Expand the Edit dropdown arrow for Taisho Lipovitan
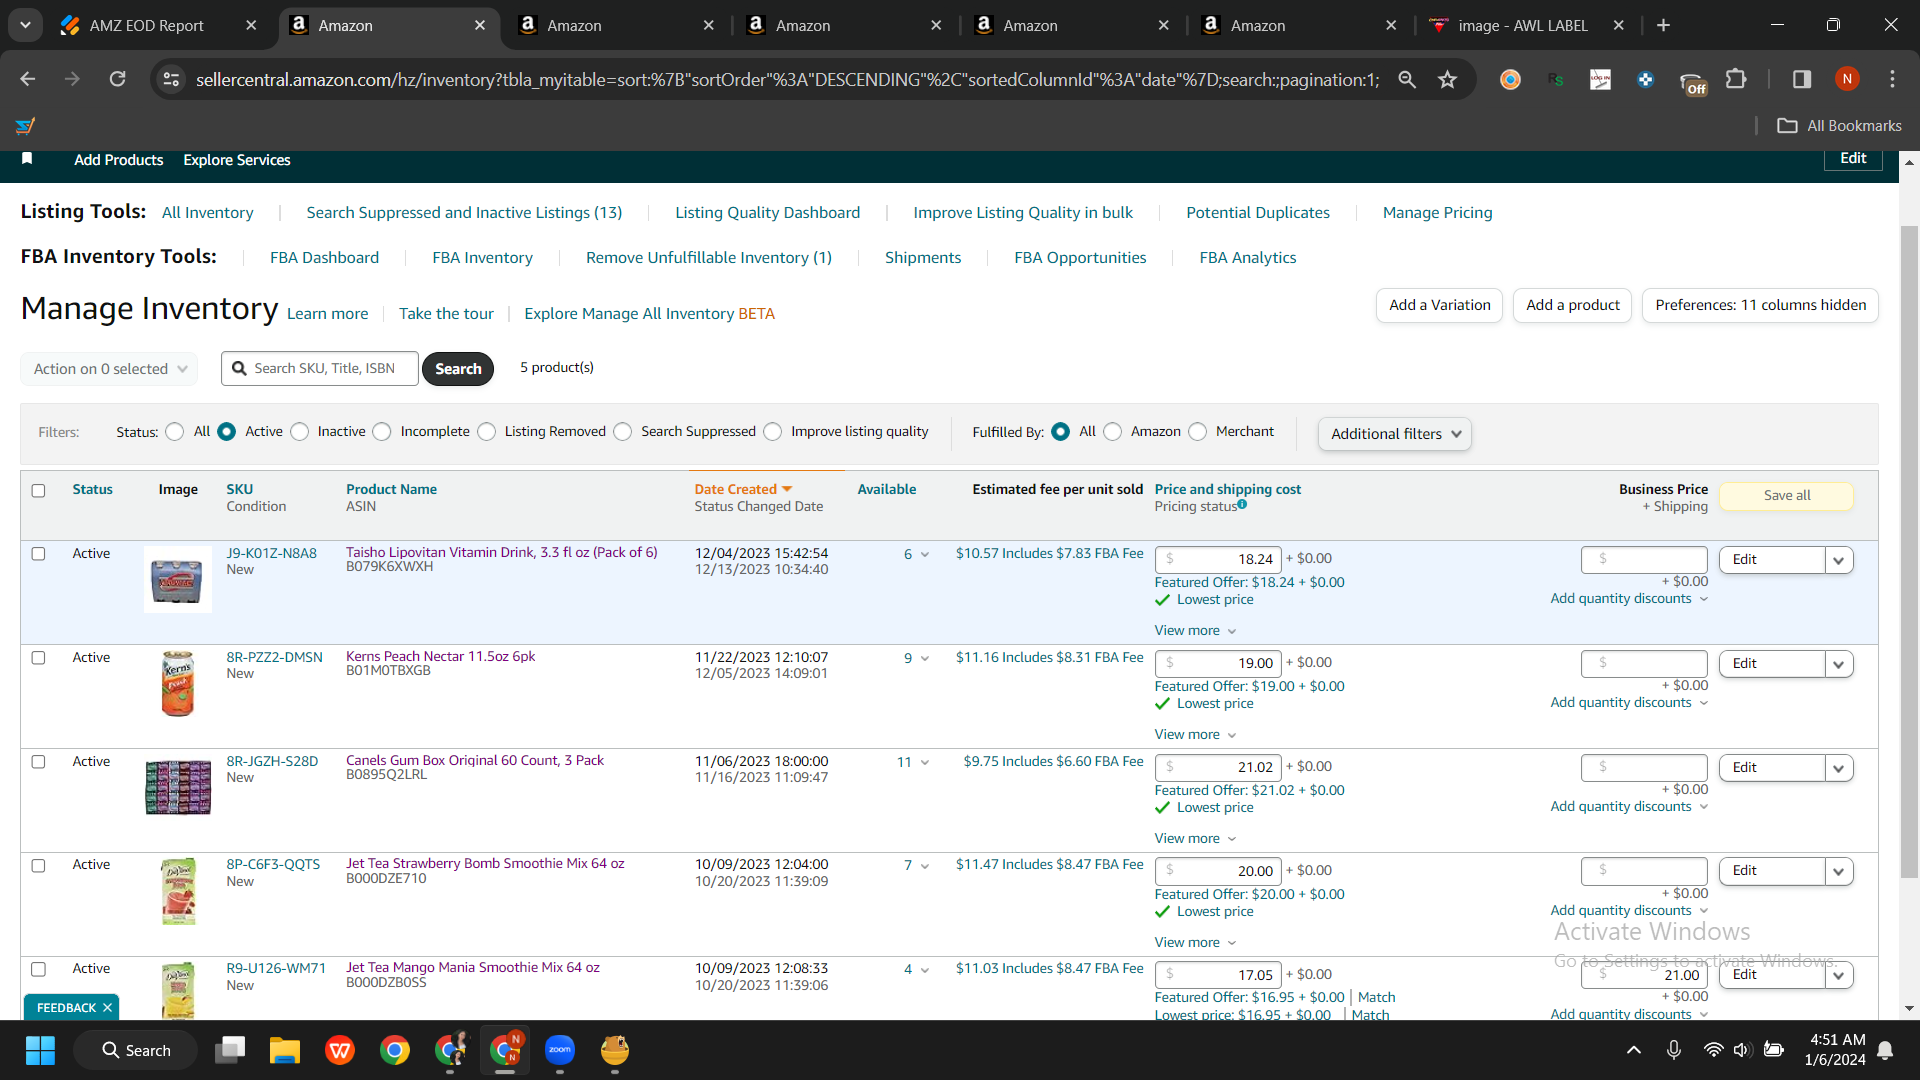Viewport: 1920px width, 1080px height. (x=1839, y=560)
